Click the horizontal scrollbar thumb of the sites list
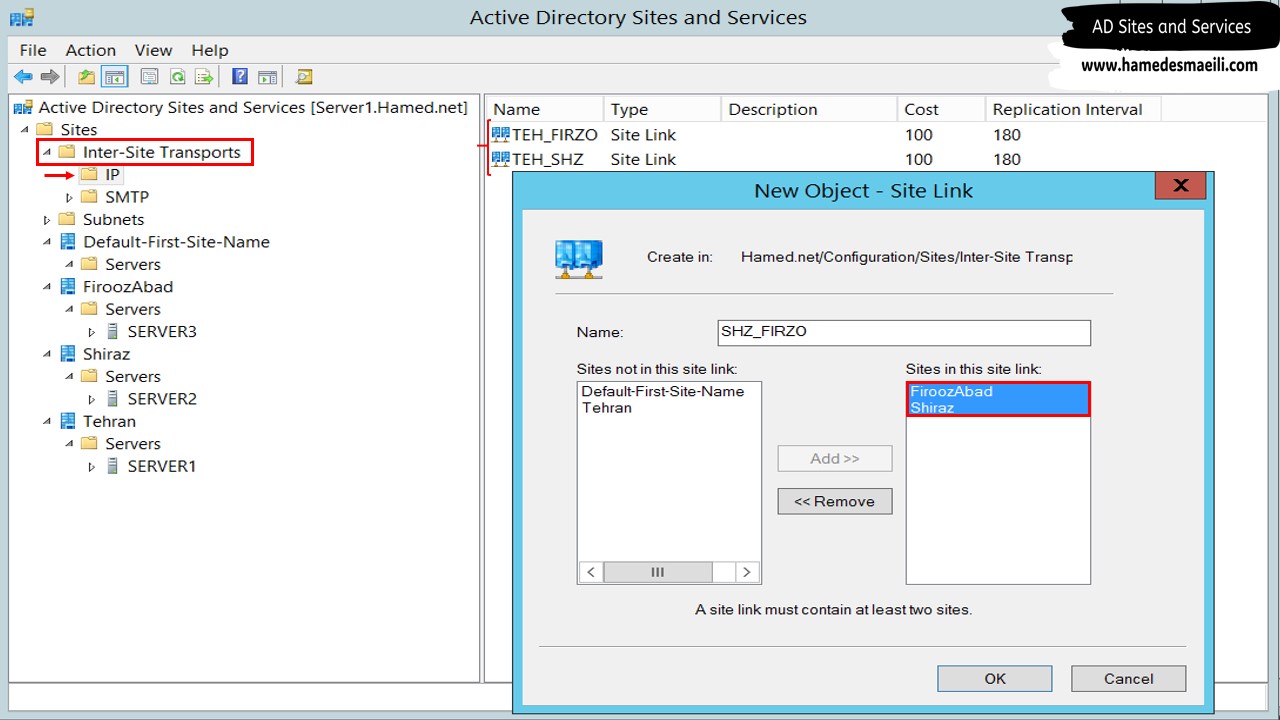 pyautogui.click(x=658, y=572)
